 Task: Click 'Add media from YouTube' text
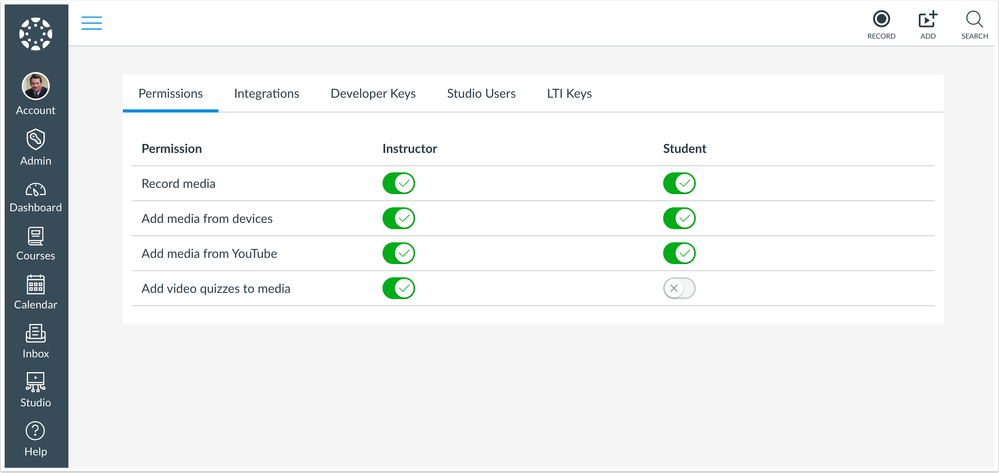point(209,254)
